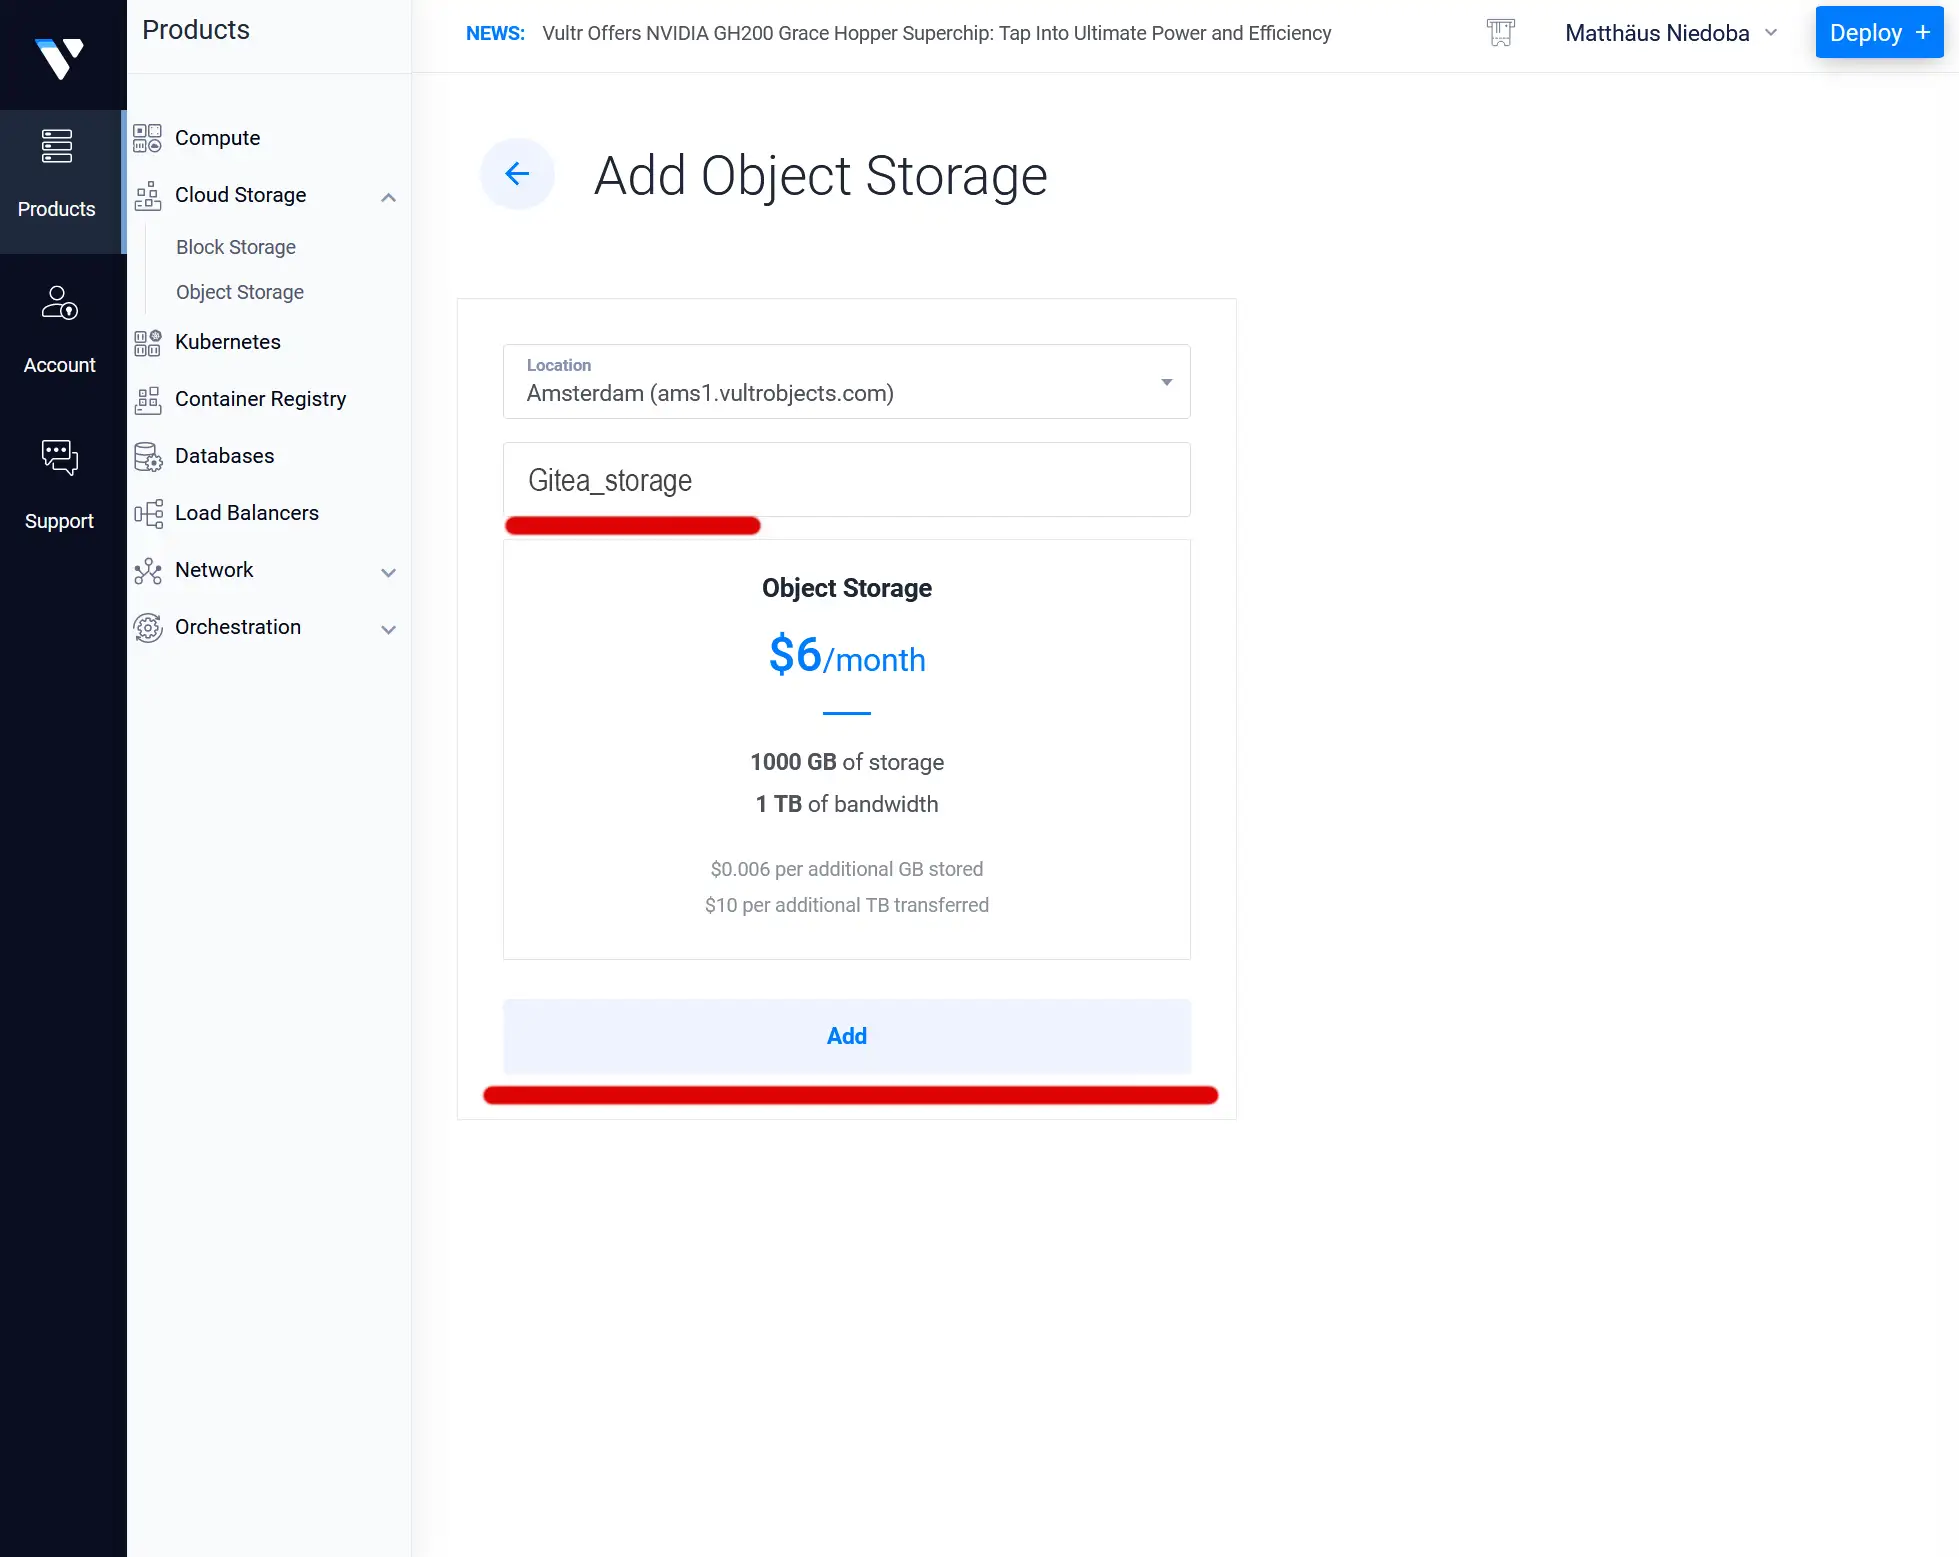
Task: Click the Vultr logo
Action: pos(60,55)
